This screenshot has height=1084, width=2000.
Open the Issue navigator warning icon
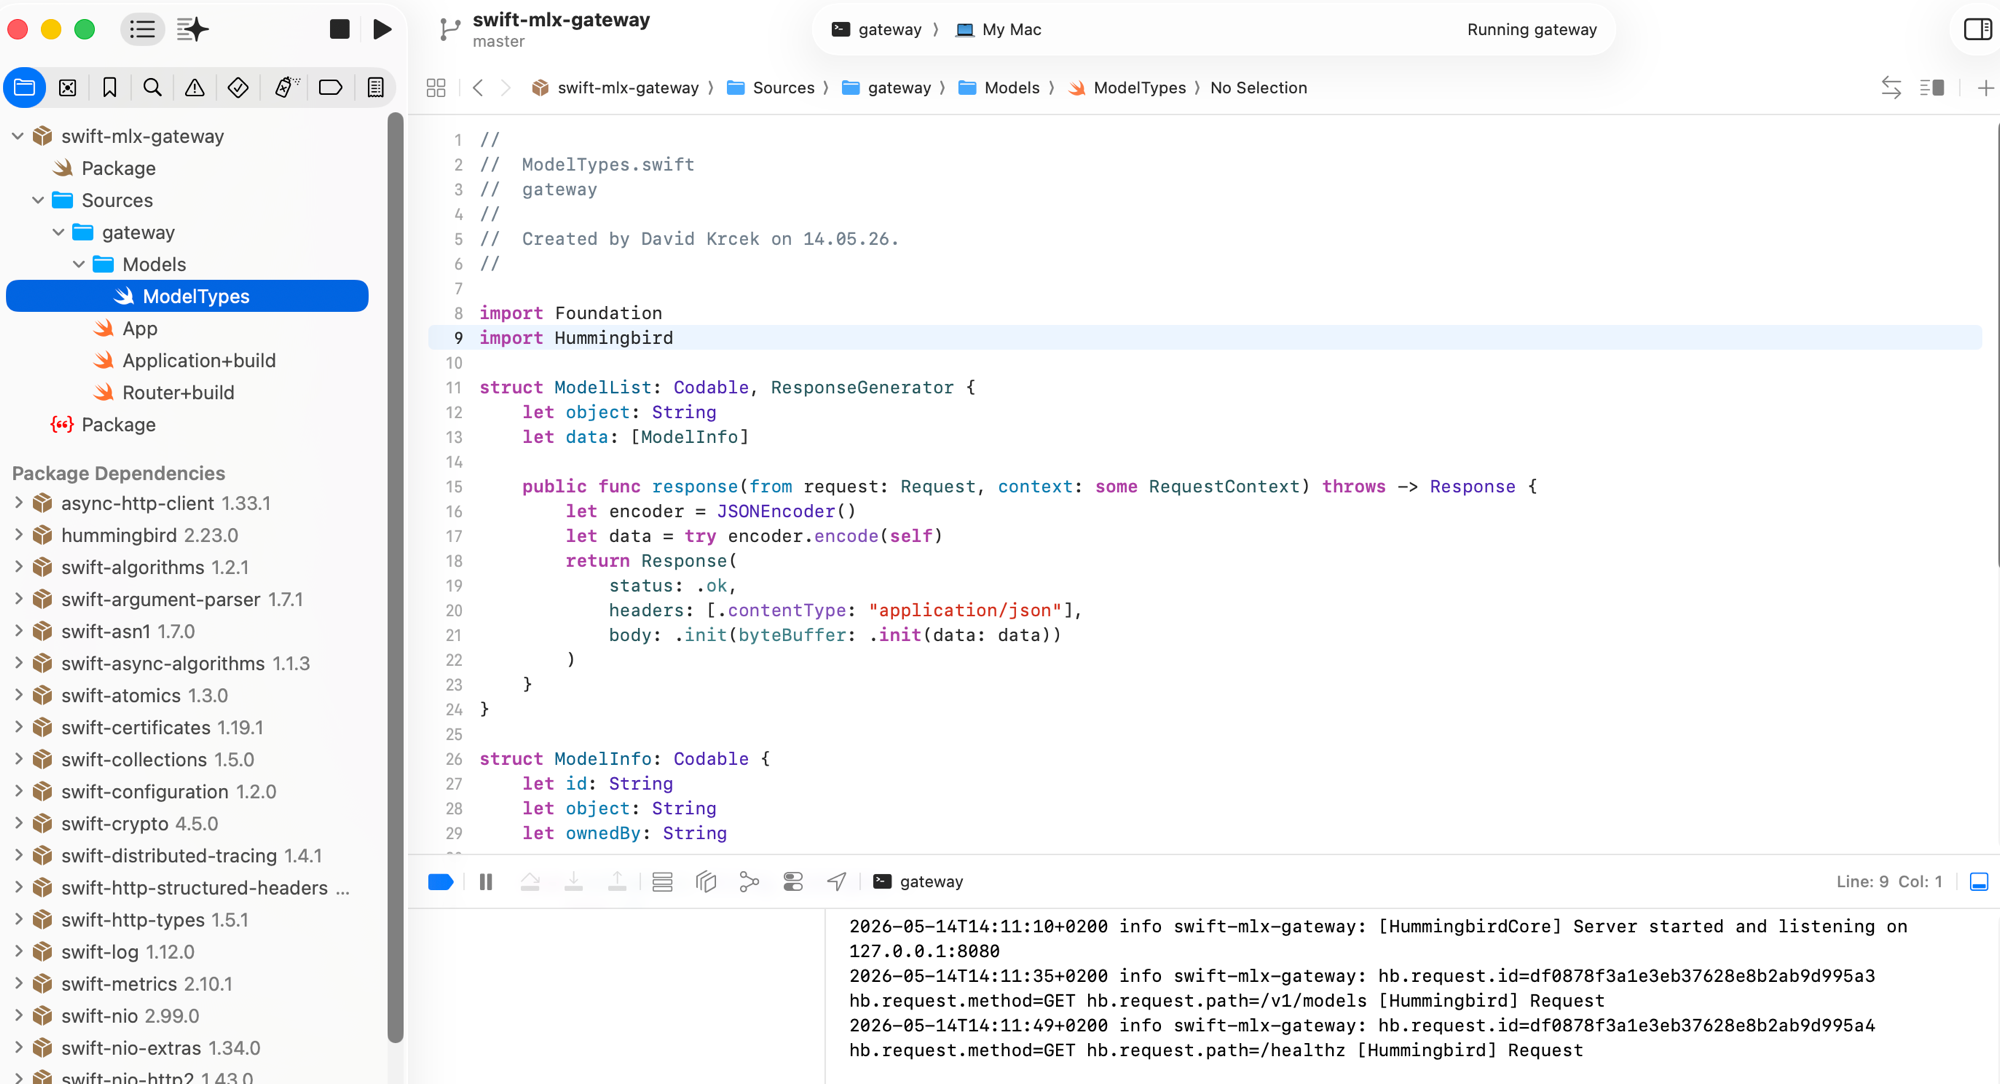(195, 88)
